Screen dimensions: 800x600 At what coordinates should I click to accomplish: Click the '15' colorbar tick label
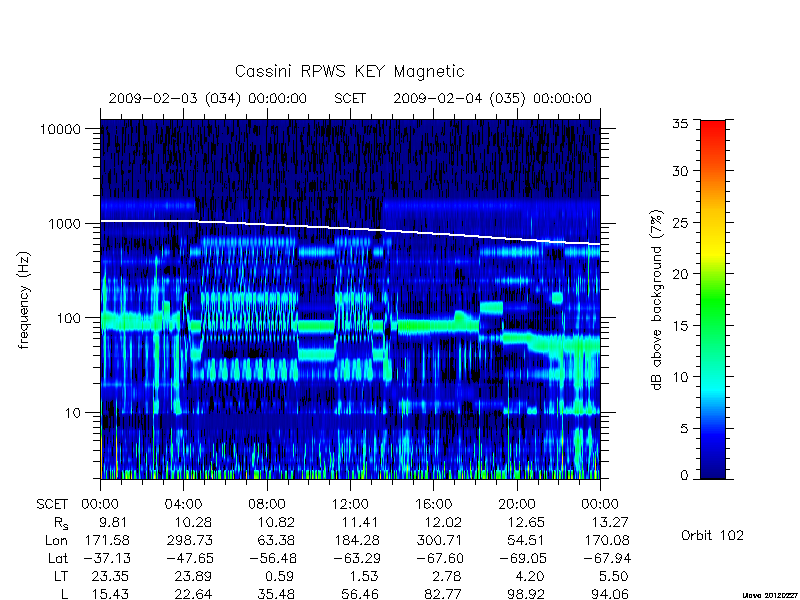680,325
